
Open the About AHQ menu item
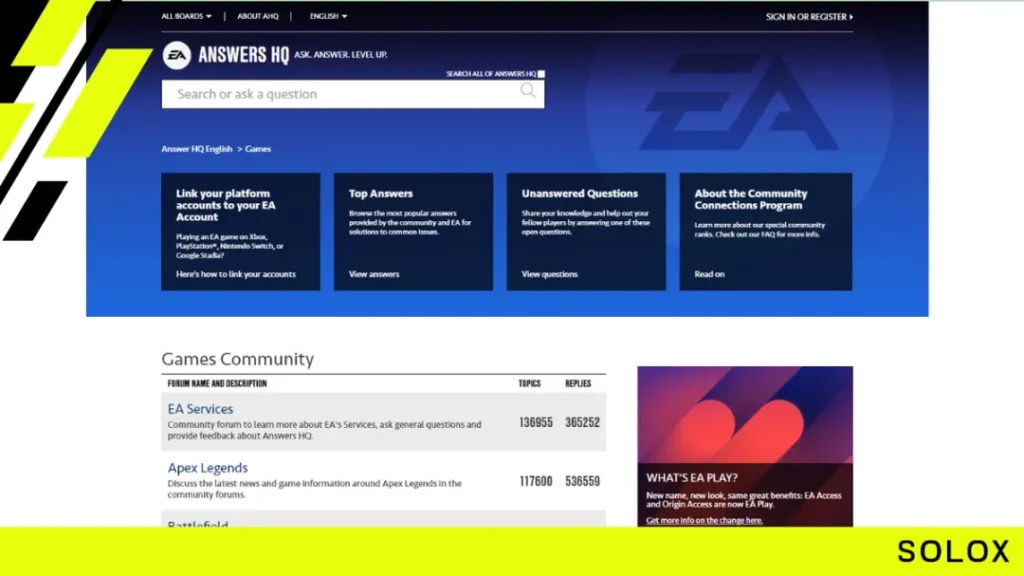pyautogui.click(x=258, y=16)
